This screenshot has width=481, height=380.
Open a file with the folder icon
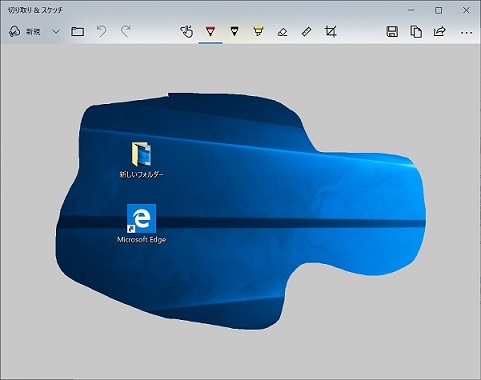coord(77,32)
